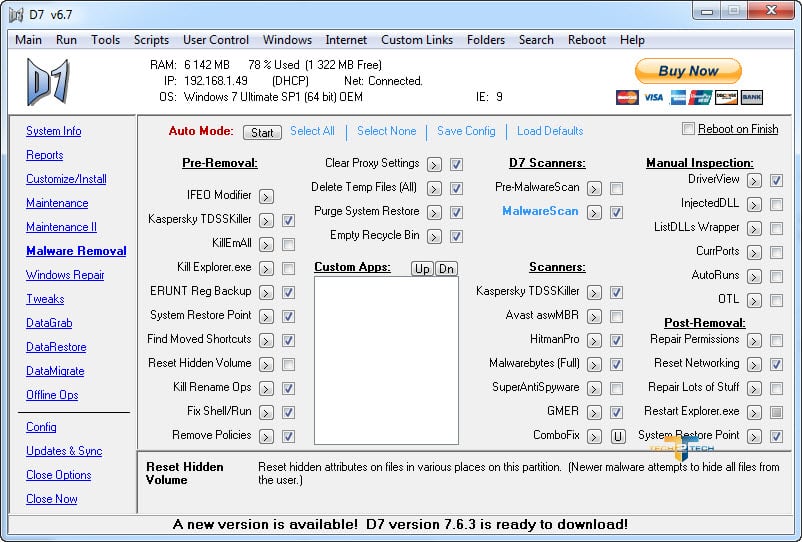Image resolution: width=802 pixels, height=542 pixels.
Task: Run Fix Shell/Run arrow button
Action: pyautogui.click(x=266, y=413)
